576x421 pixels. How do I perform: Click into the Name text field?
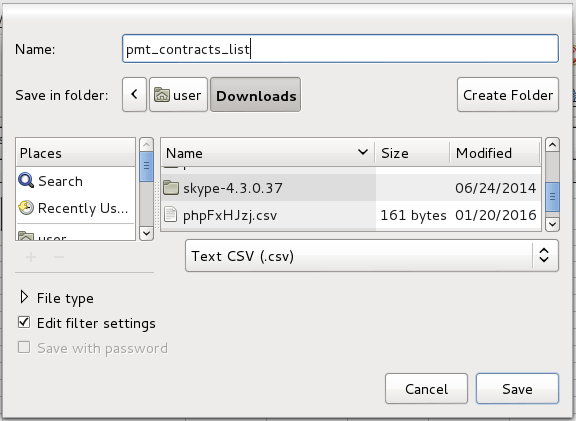(x=341, y=49)
